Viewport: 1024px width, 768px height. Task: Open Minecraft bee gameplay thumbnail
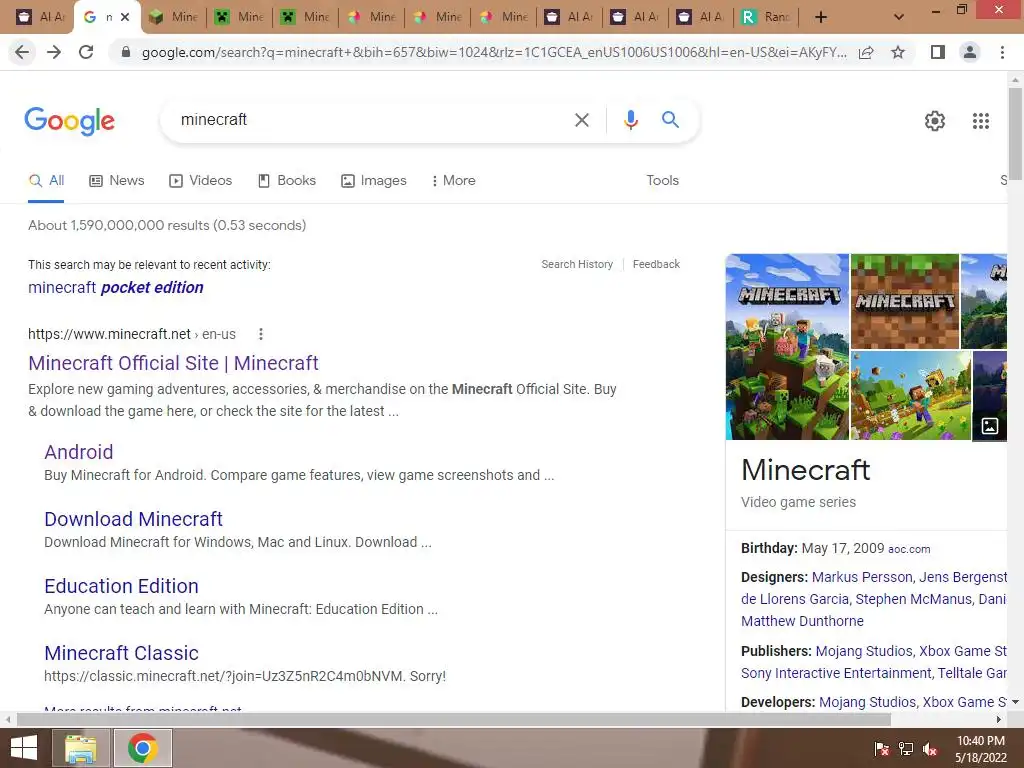click(910, 395)
